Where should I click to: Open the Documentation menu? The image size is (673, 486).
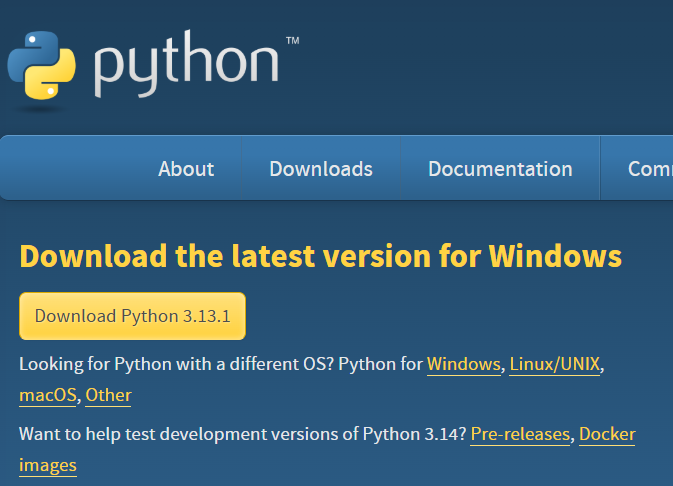500,169
